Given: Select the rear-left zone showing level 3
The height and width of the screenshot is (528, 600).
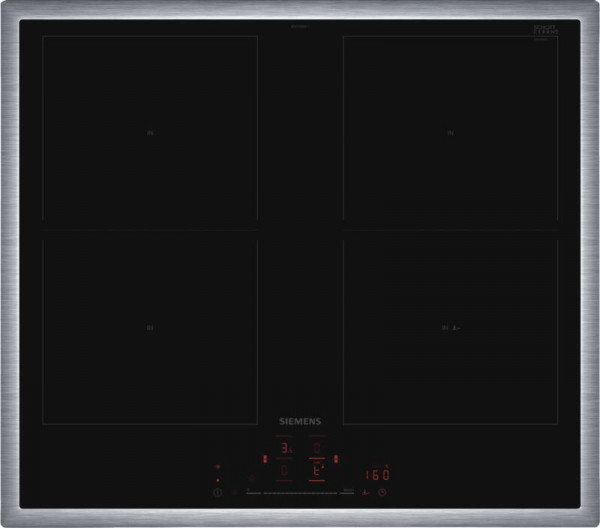Looking at the screenshot, I should 286,450.
